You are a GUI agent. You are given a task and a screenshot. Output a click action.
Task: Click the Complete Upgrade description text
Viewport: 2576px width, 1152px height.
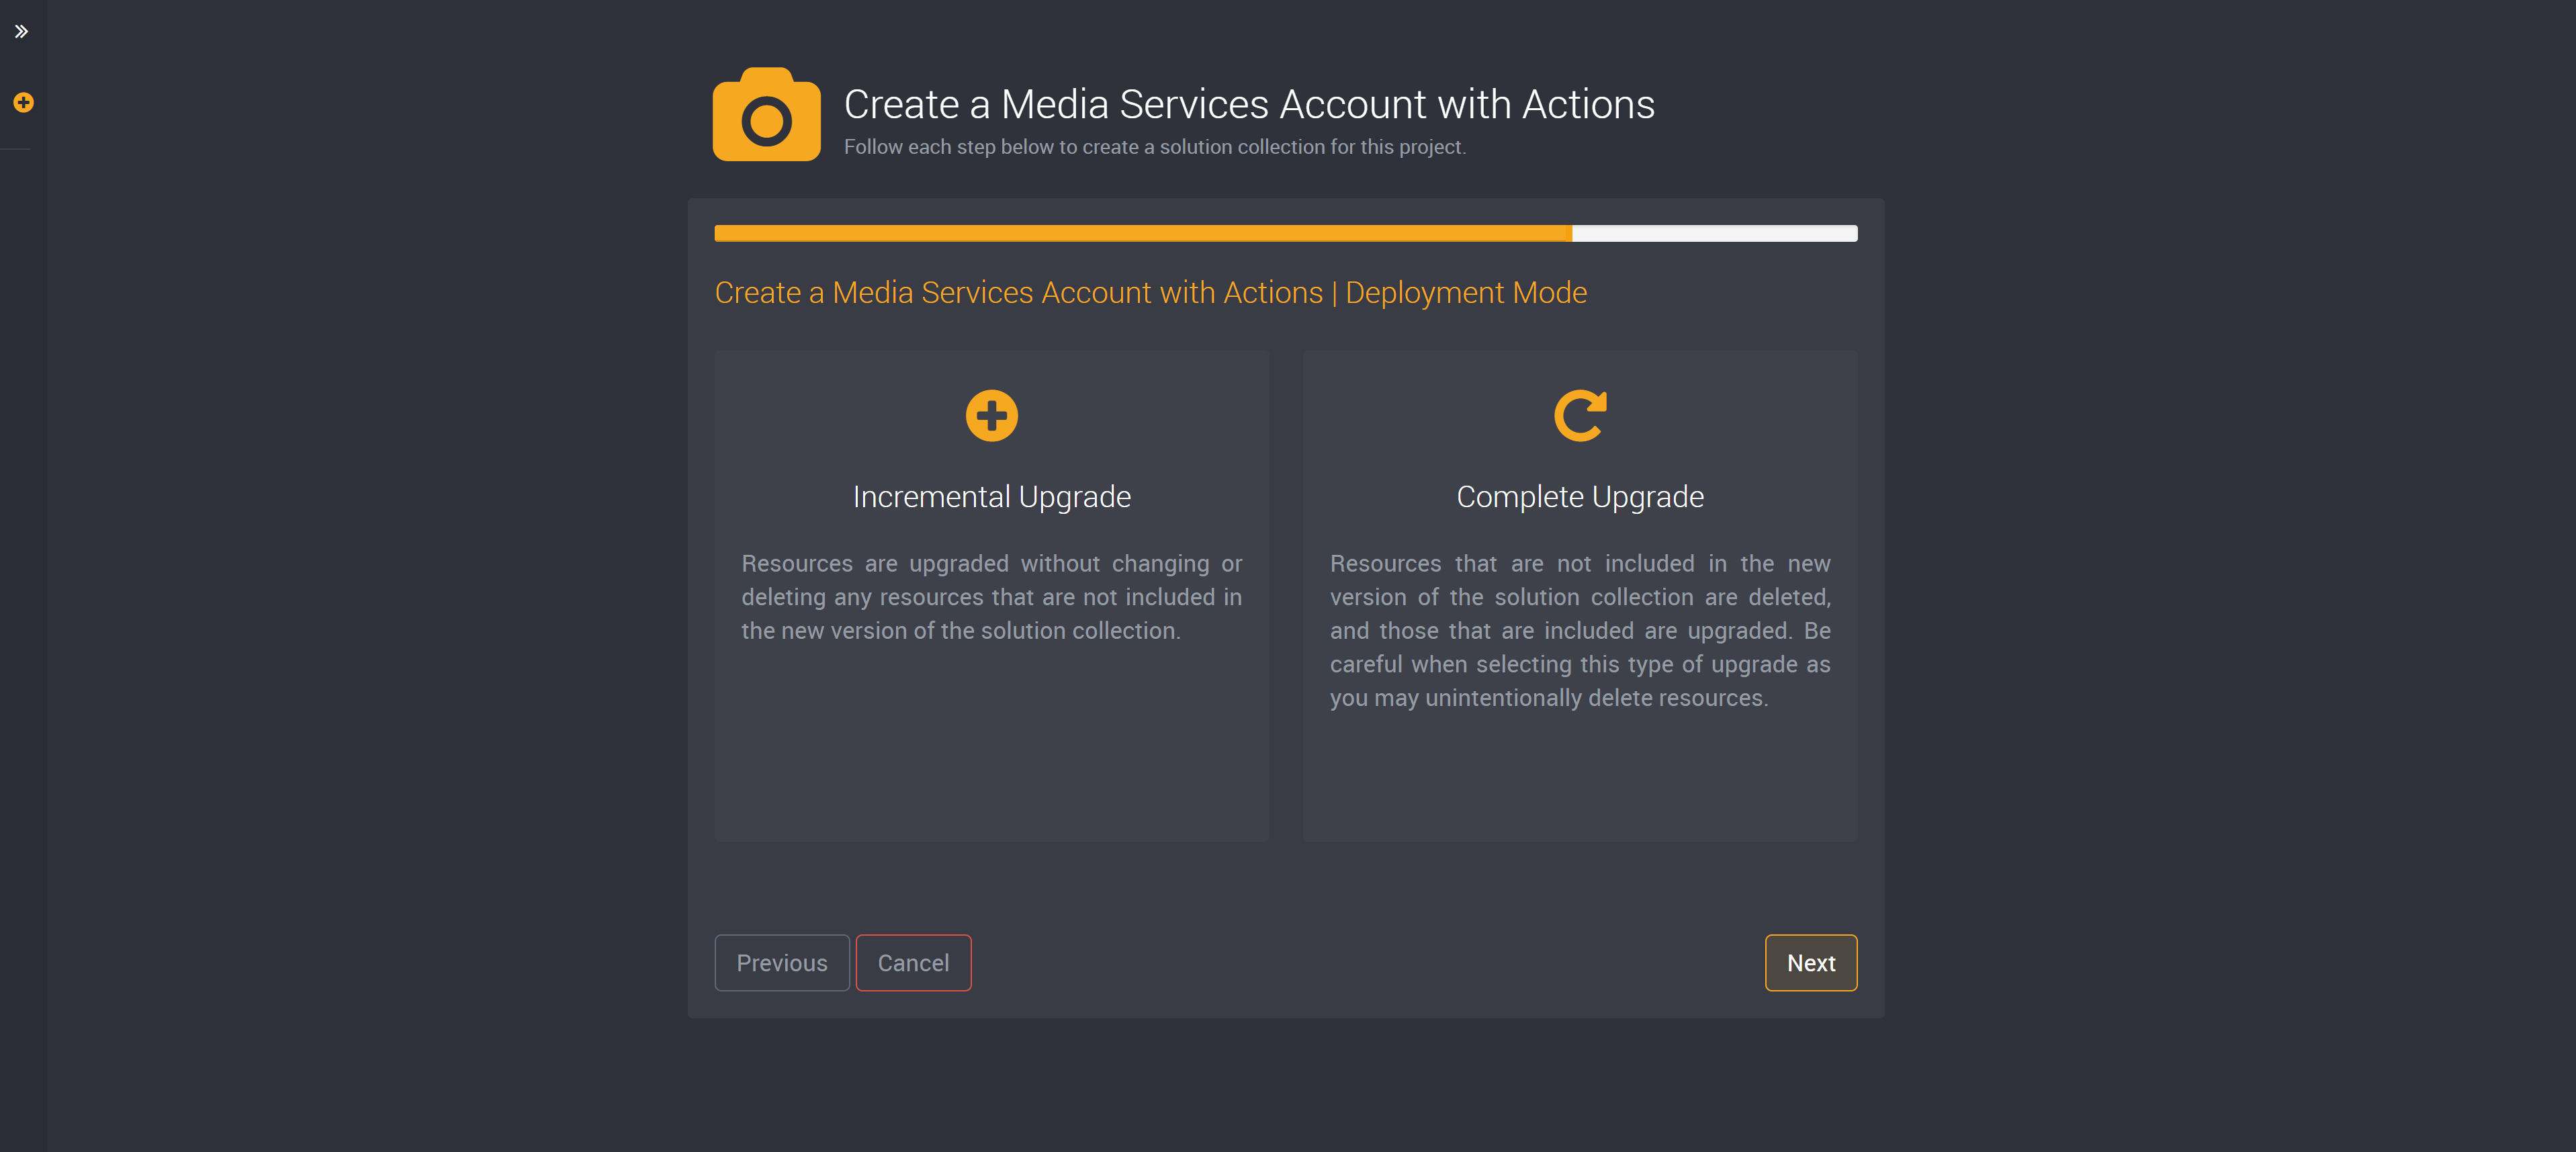(x=1580, y=631)
